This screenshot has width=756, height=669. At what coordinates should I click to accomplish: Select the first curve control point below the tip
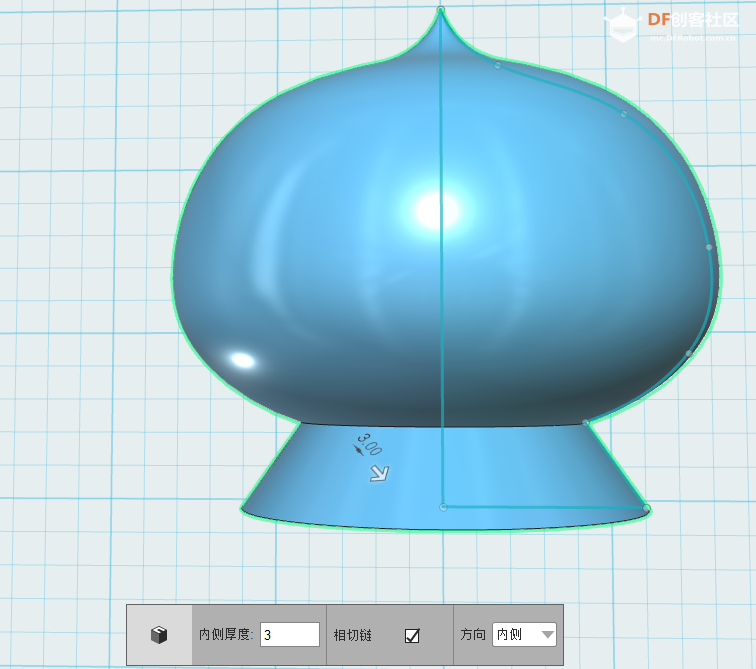[497, 66]
